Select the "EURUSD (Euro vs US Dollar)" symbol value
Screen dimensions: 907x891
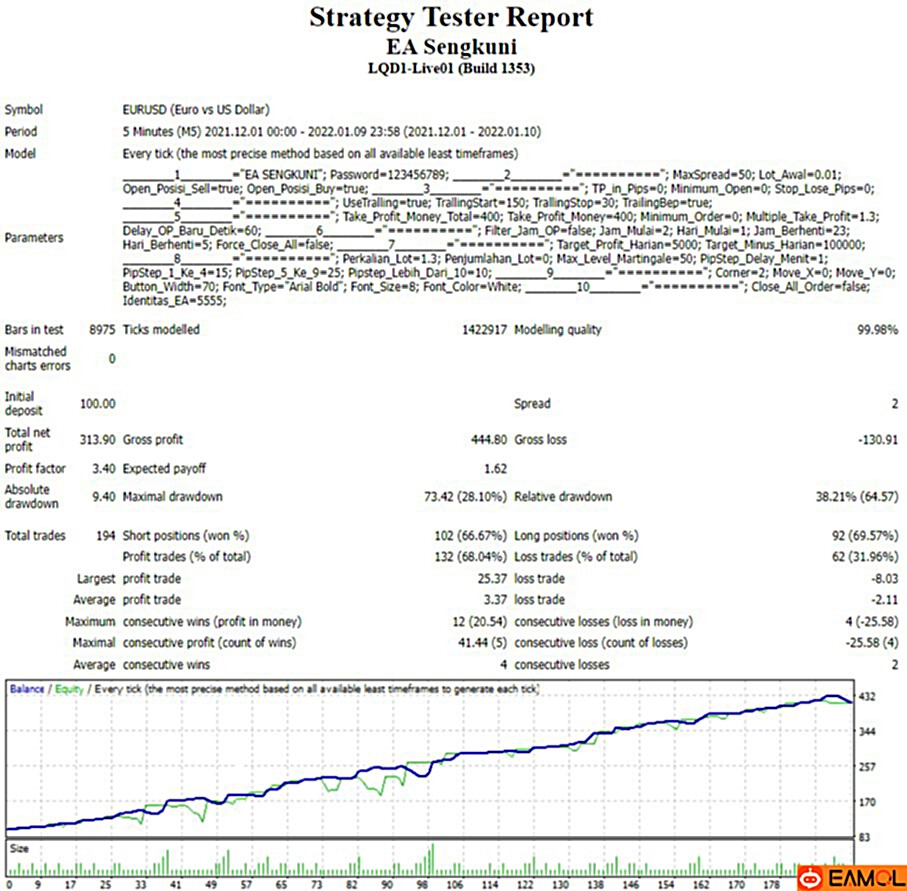pyautogui.click(x=196, y=109)
